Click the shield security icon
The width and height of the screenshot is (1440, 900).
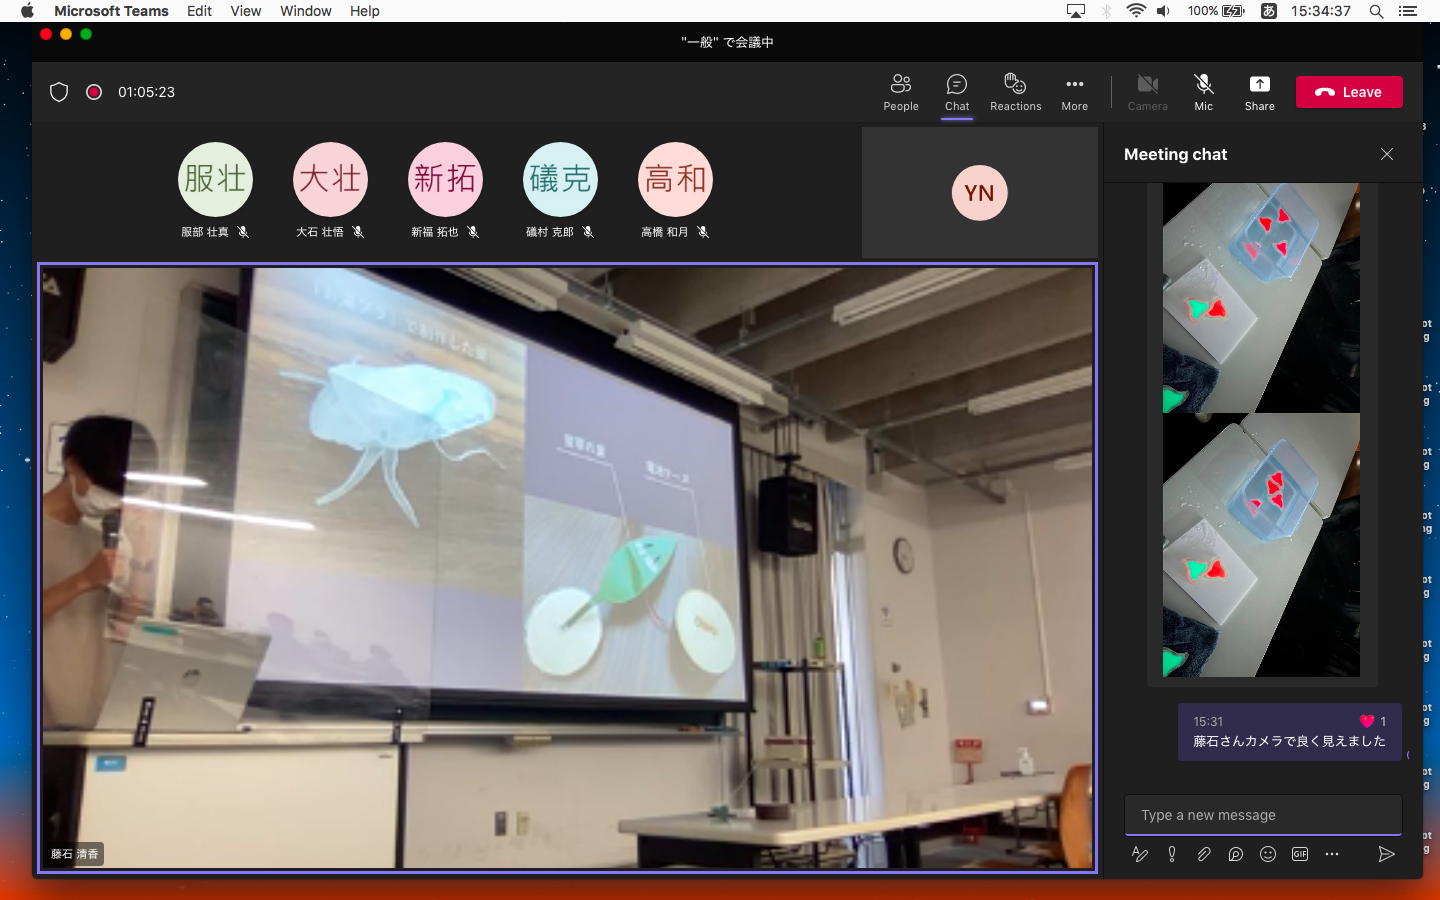pyautogui.click(x=59, y=92)
